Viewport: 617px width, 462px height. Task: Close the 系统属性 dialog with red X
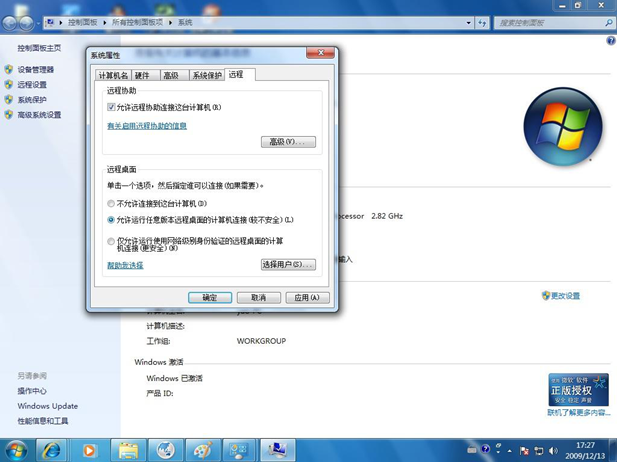320,53
